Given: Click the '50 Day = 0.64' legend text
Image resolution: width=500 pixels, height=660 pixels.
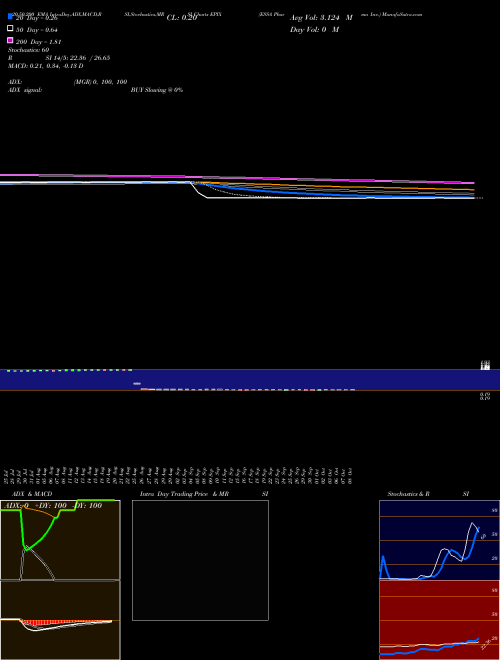Looking at the screenshot, I should click(x=37, y=30).
